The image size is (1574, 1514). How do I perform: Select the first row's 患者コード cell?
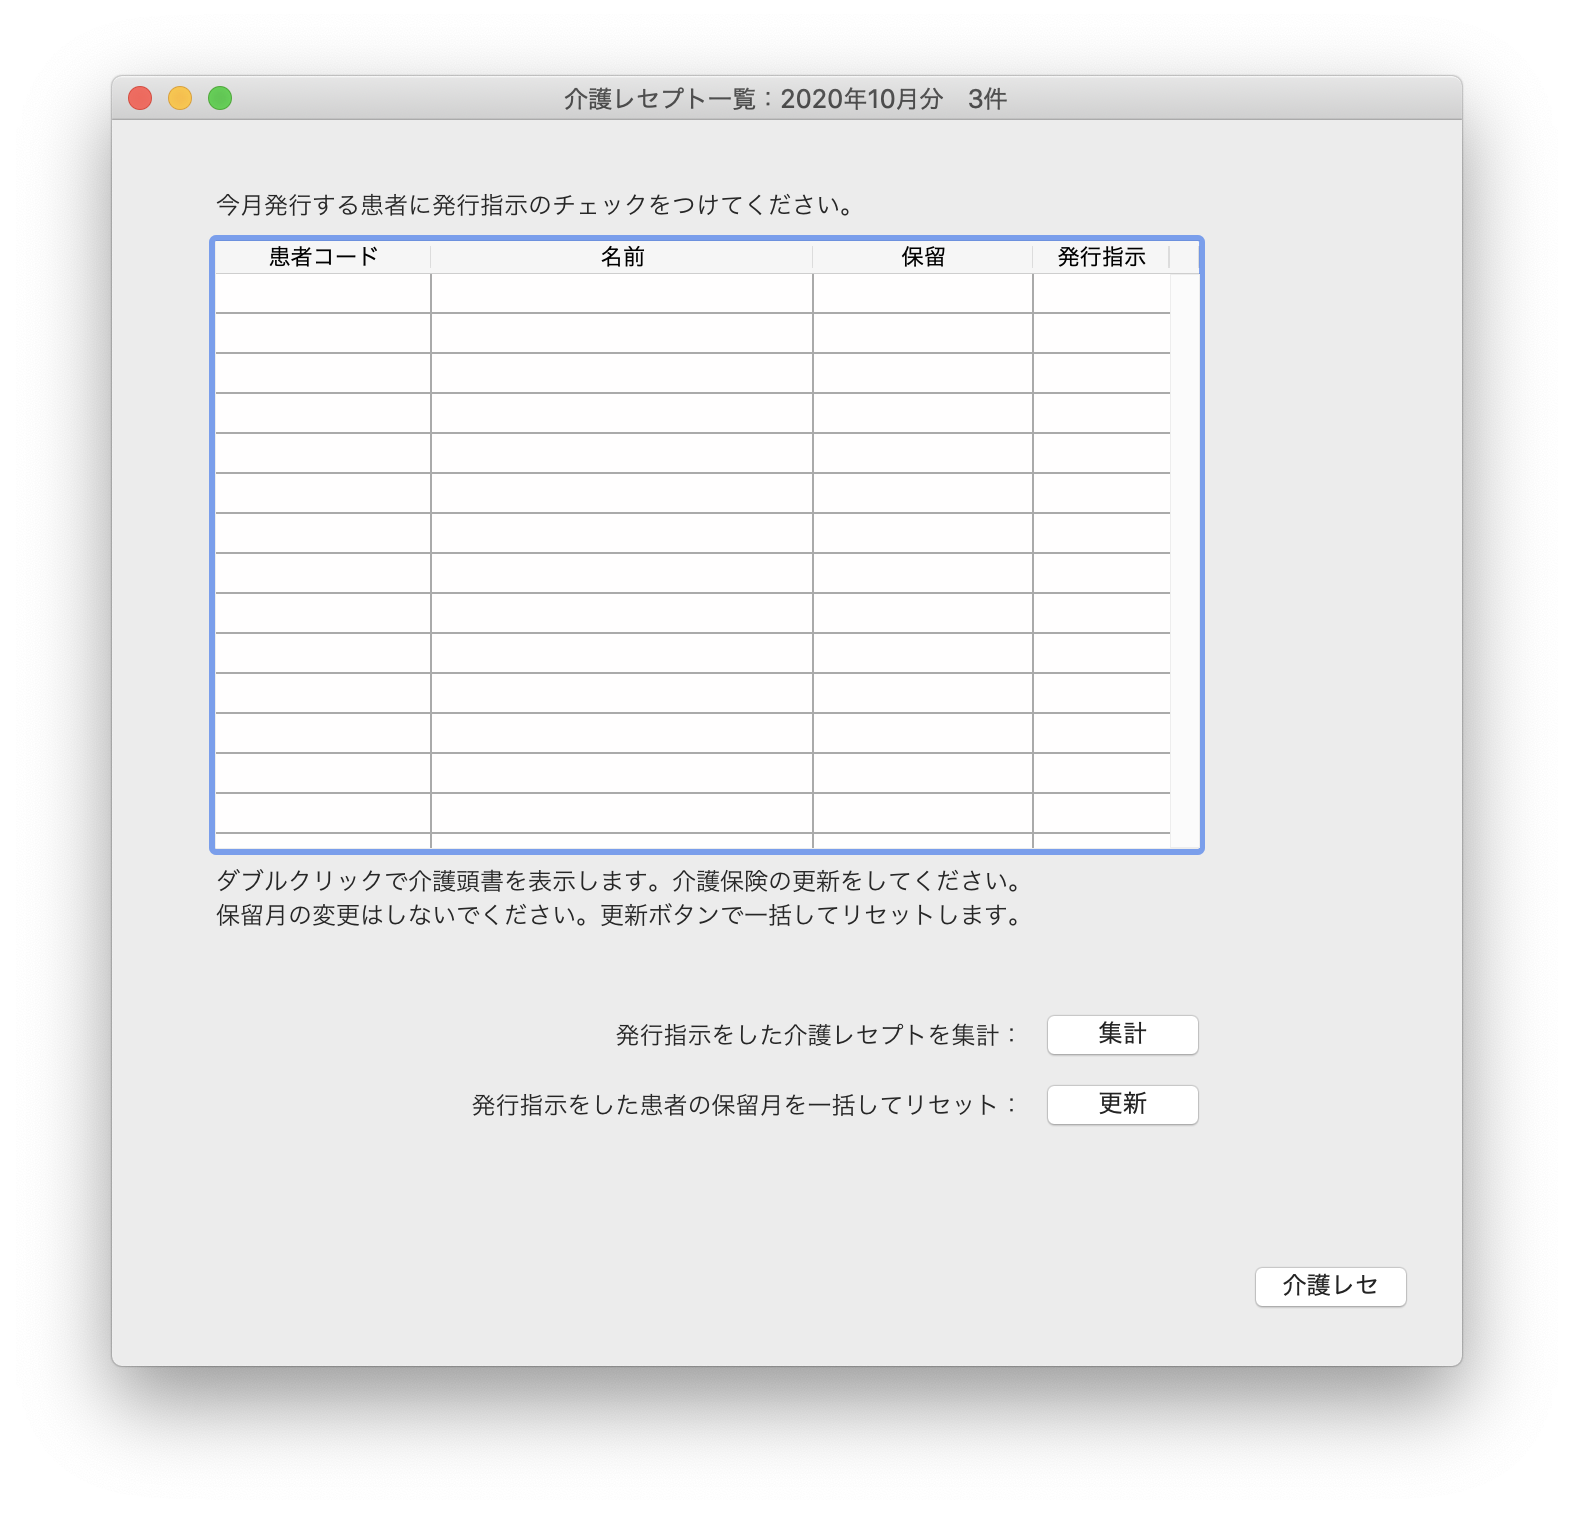click(323, 294)
